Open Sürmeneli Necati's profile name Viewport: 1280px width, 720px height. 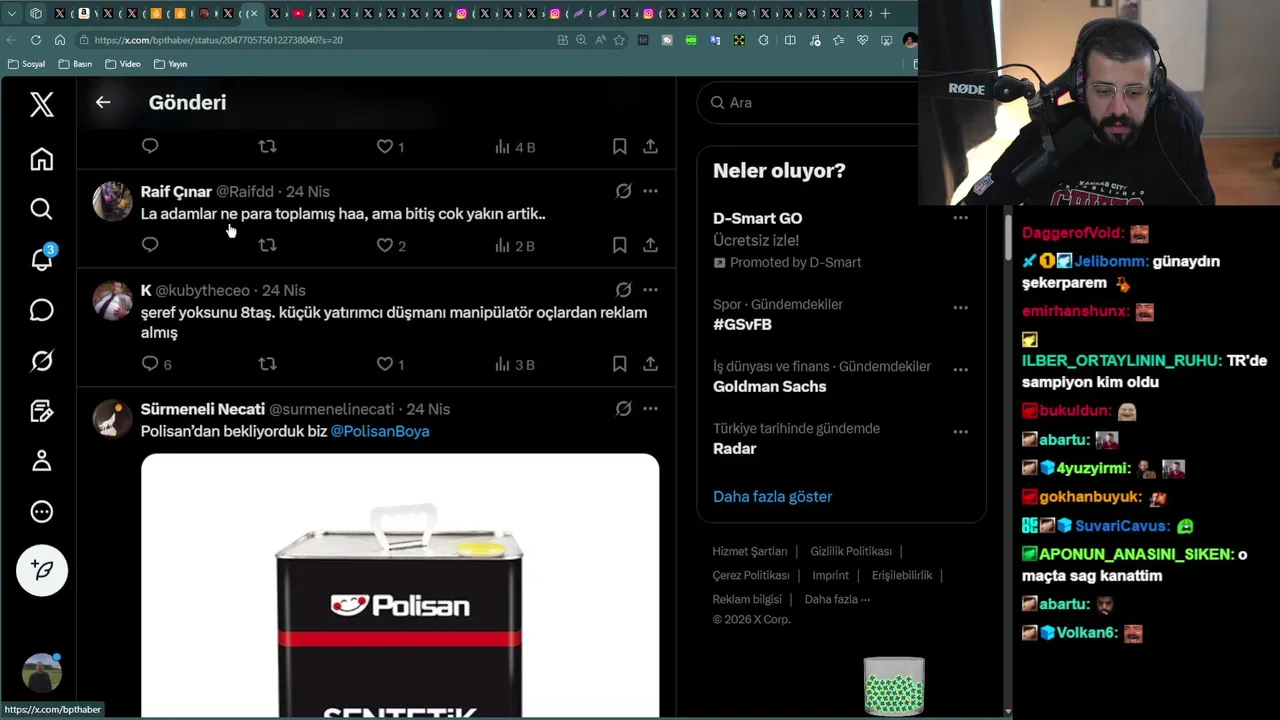click(x=203, y=409)
